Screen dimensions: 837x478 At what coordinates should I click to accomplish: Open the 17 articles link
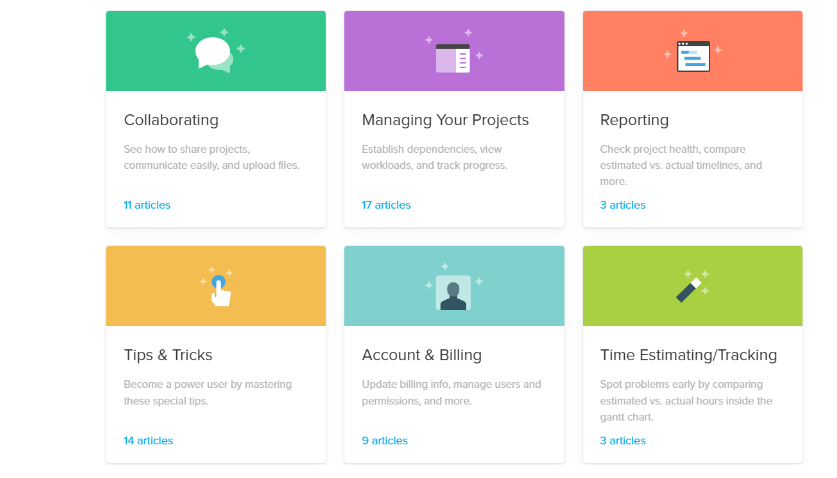point(386,205)
